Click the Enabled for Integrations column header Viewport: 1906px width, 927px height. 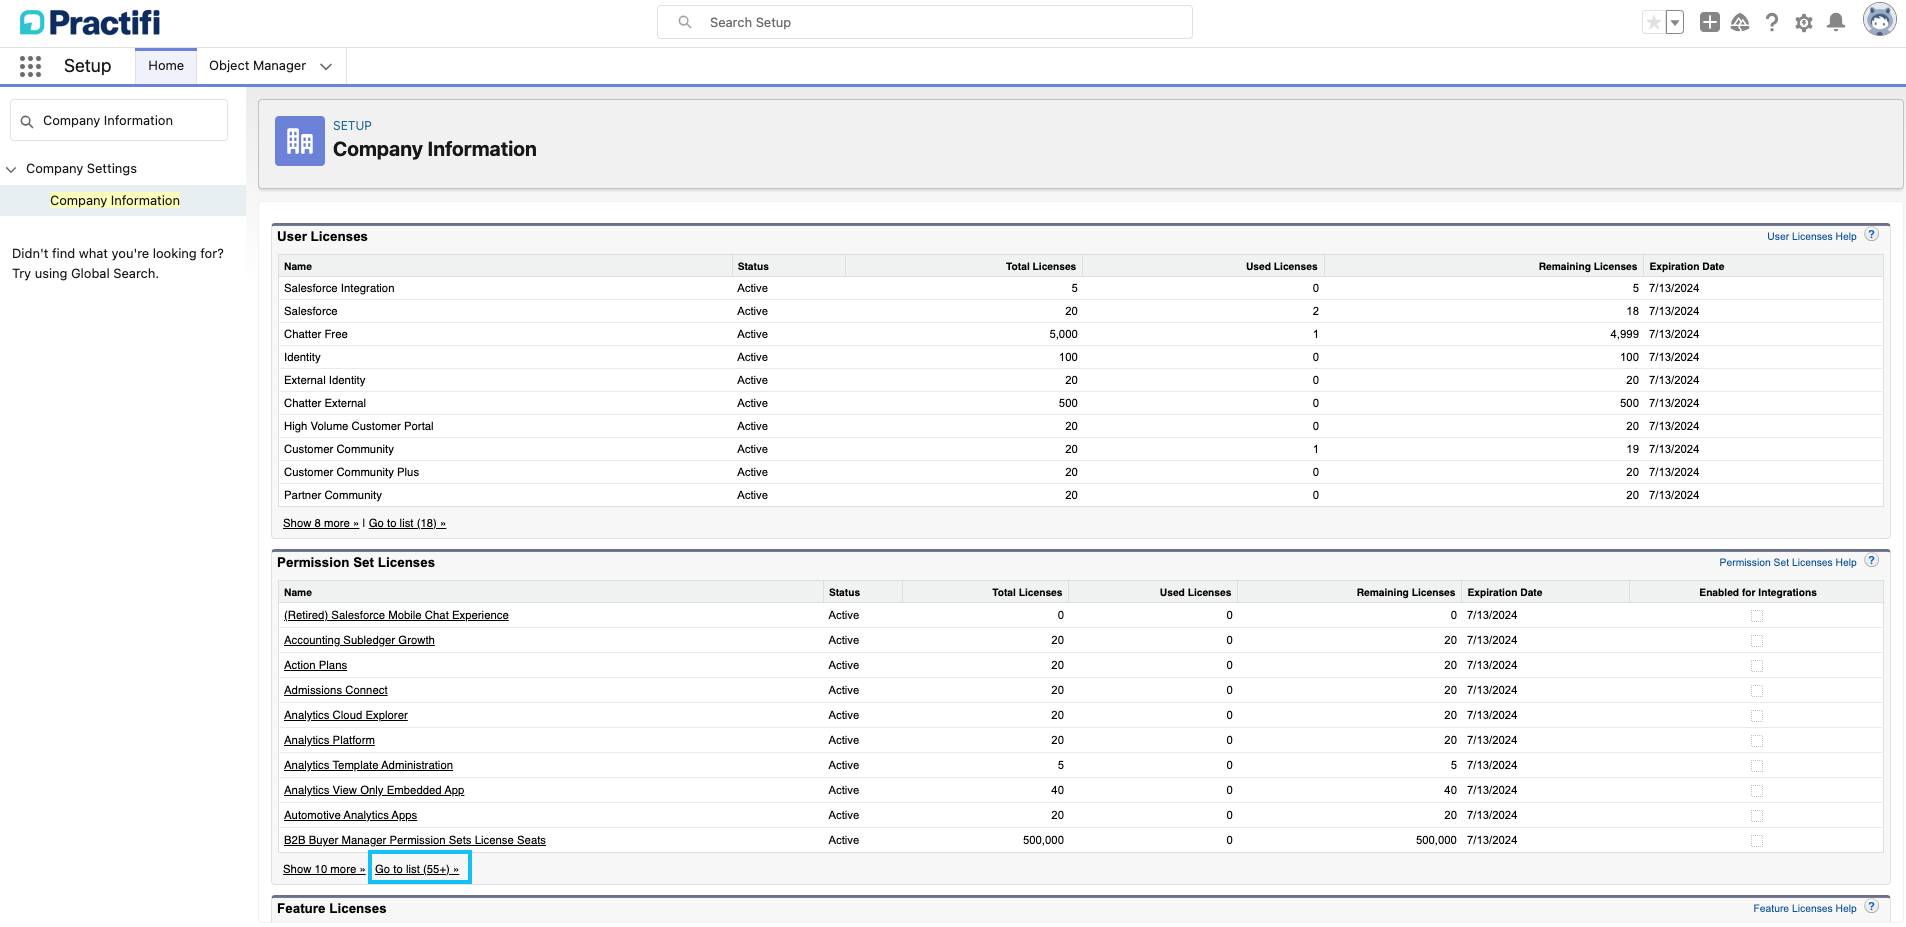pyautogui.click(x=1757, y=592)
